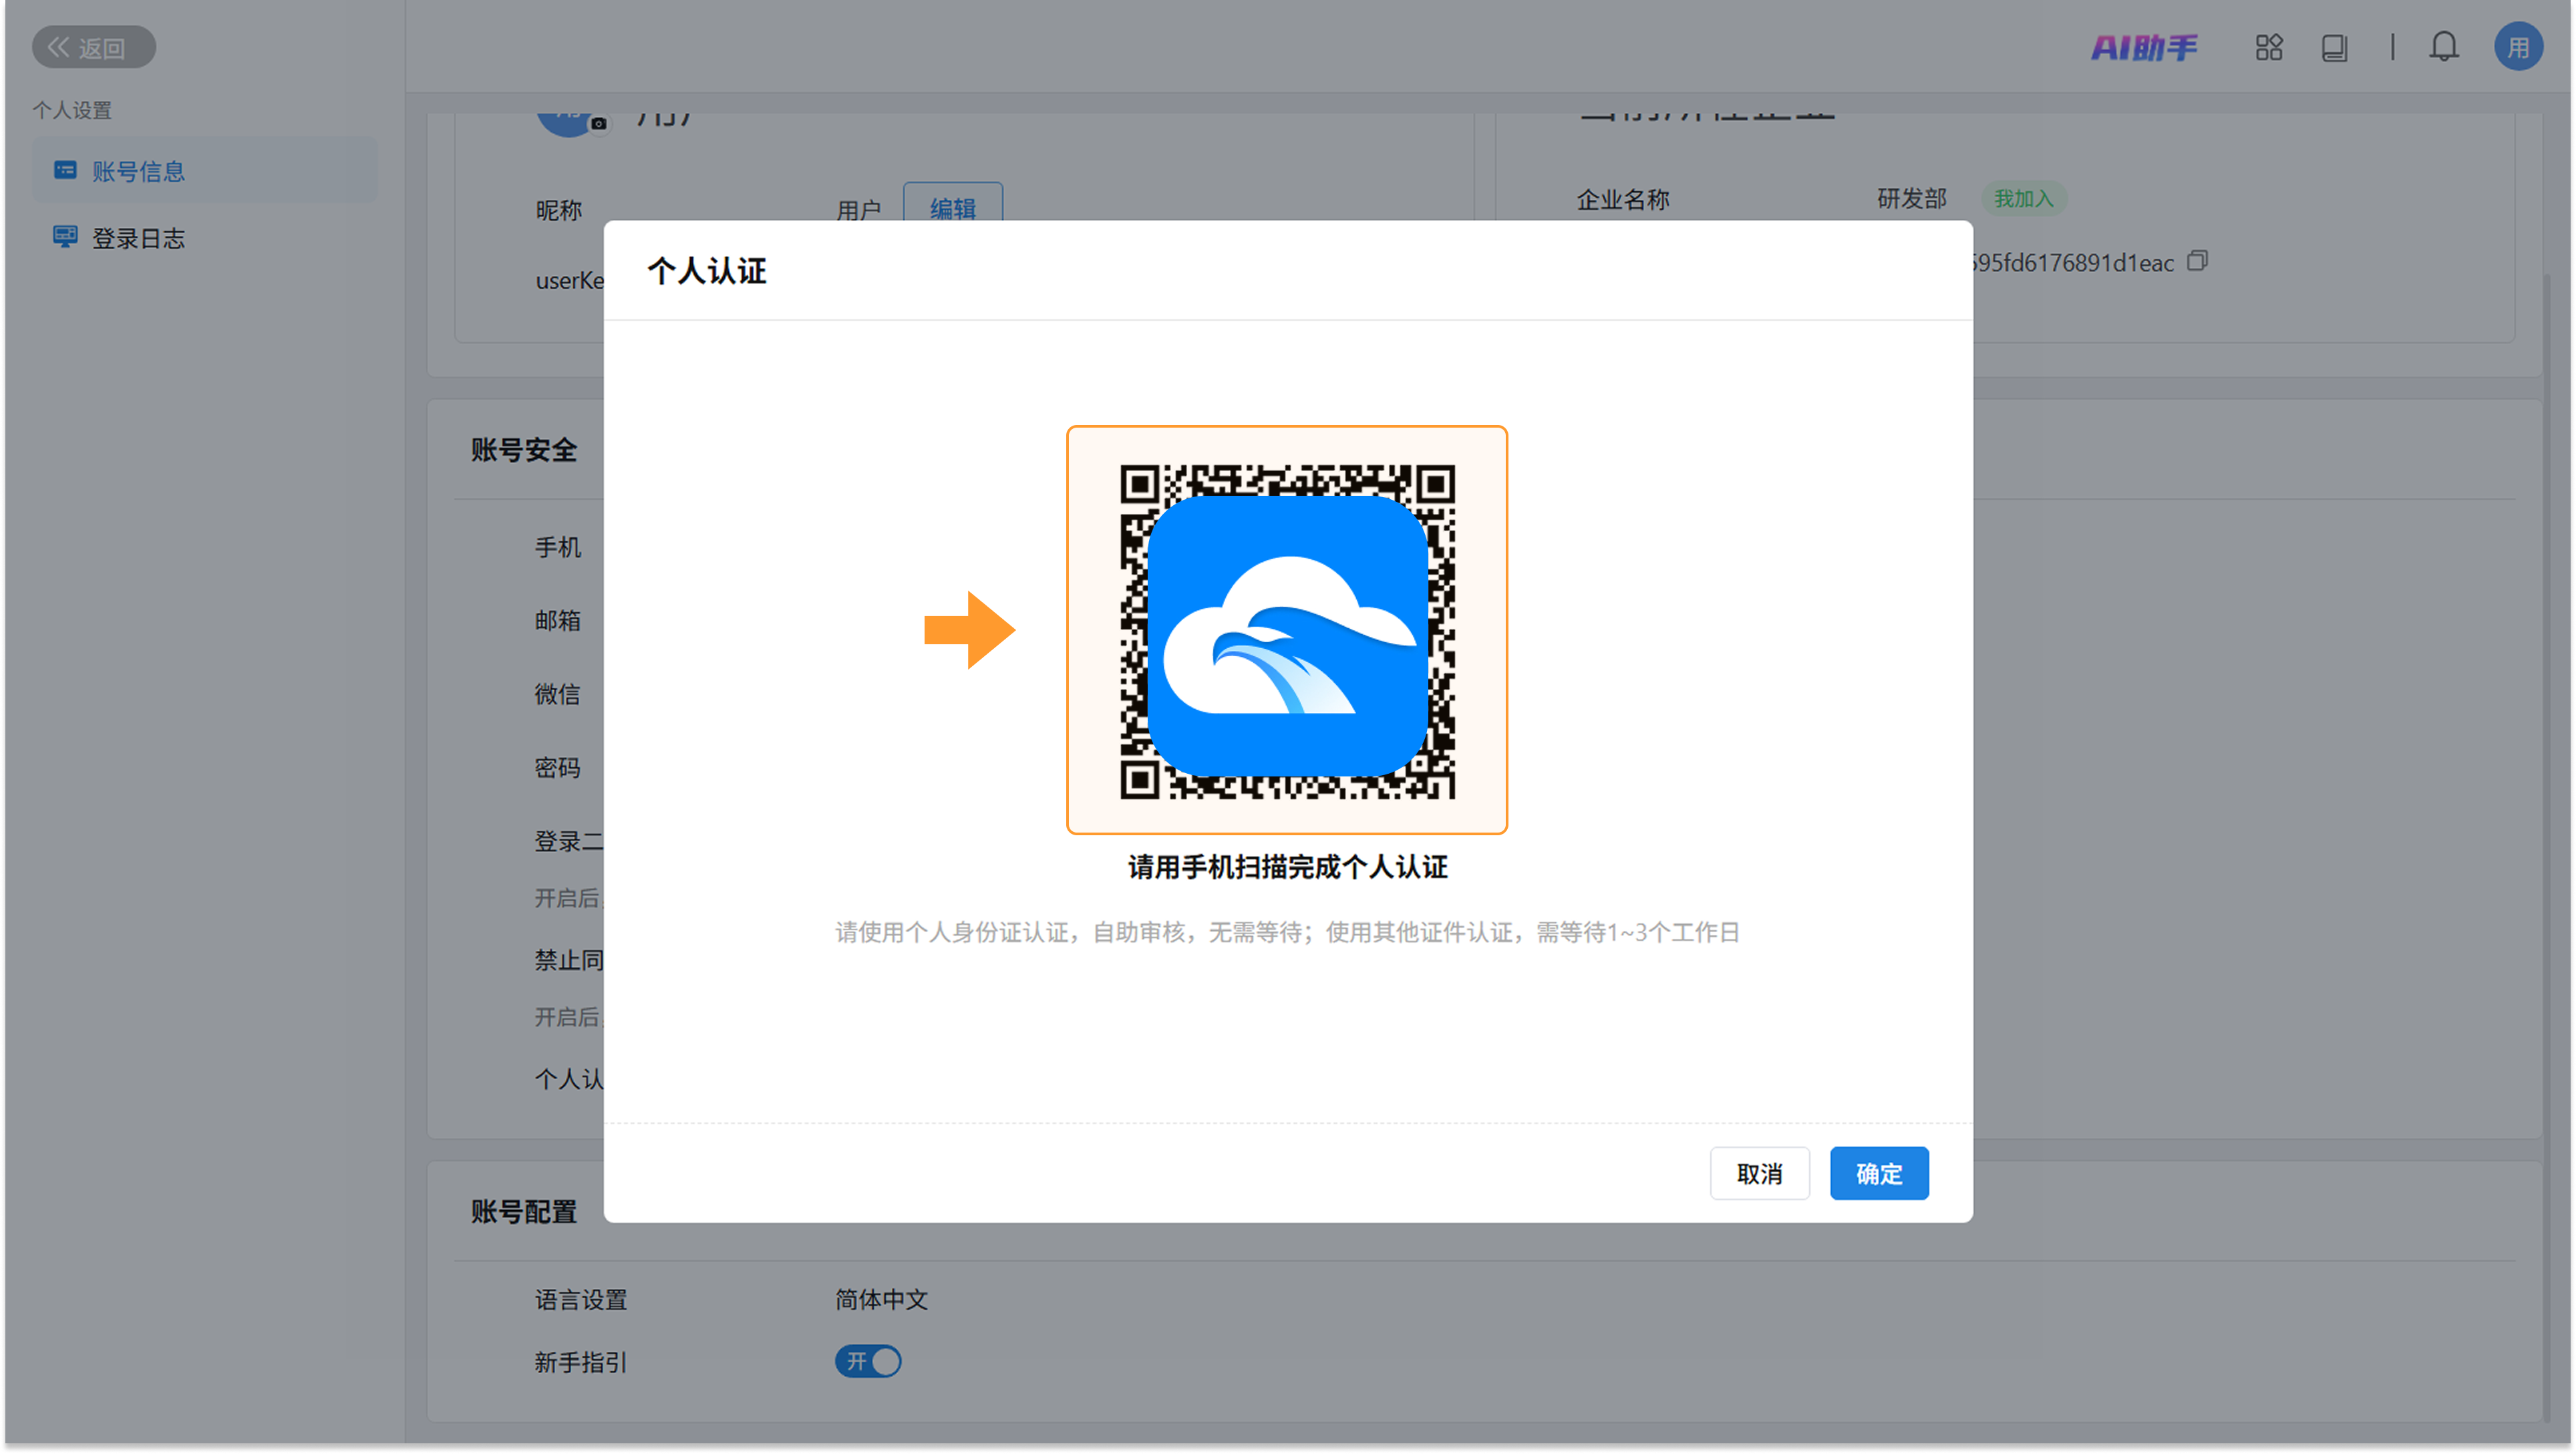Open the documentation book icon
The height and width of the screenshot is (1454, 2576).
2334,47
